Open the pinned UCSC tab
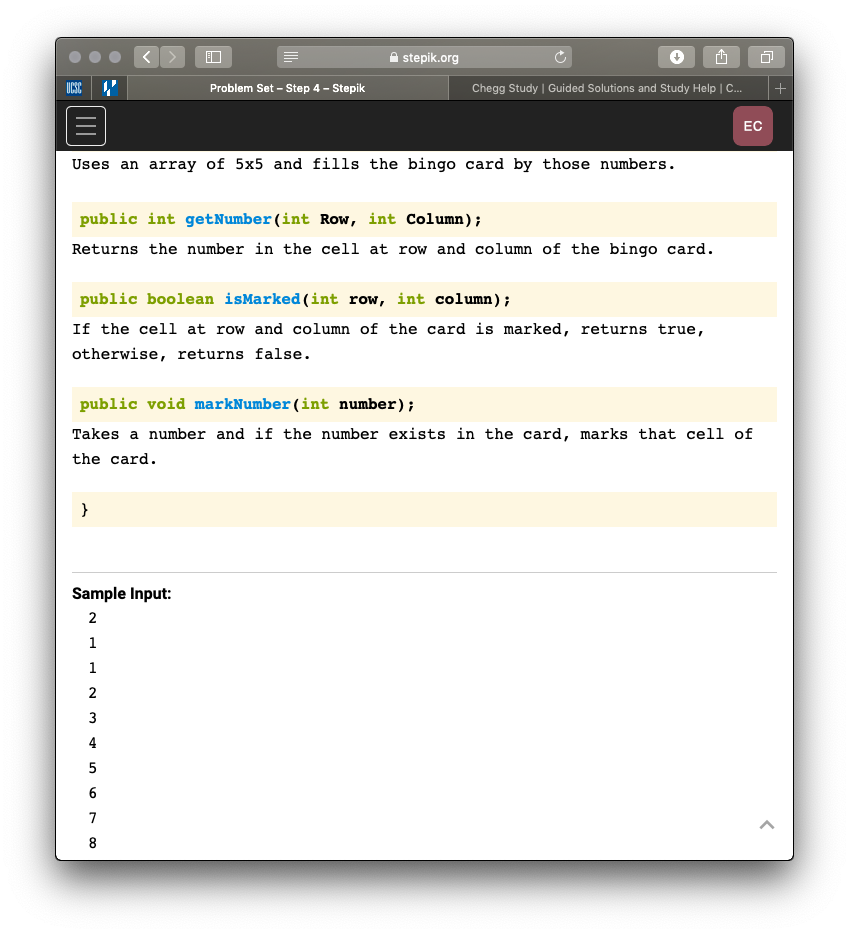 [x=74, y=88]
